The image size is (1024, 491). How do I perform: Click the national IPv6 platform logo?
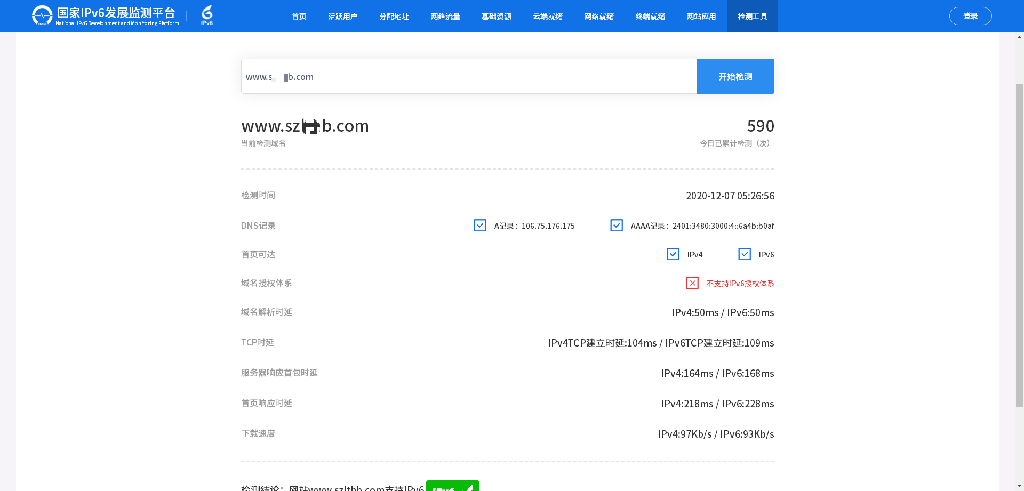coord(105,15)
